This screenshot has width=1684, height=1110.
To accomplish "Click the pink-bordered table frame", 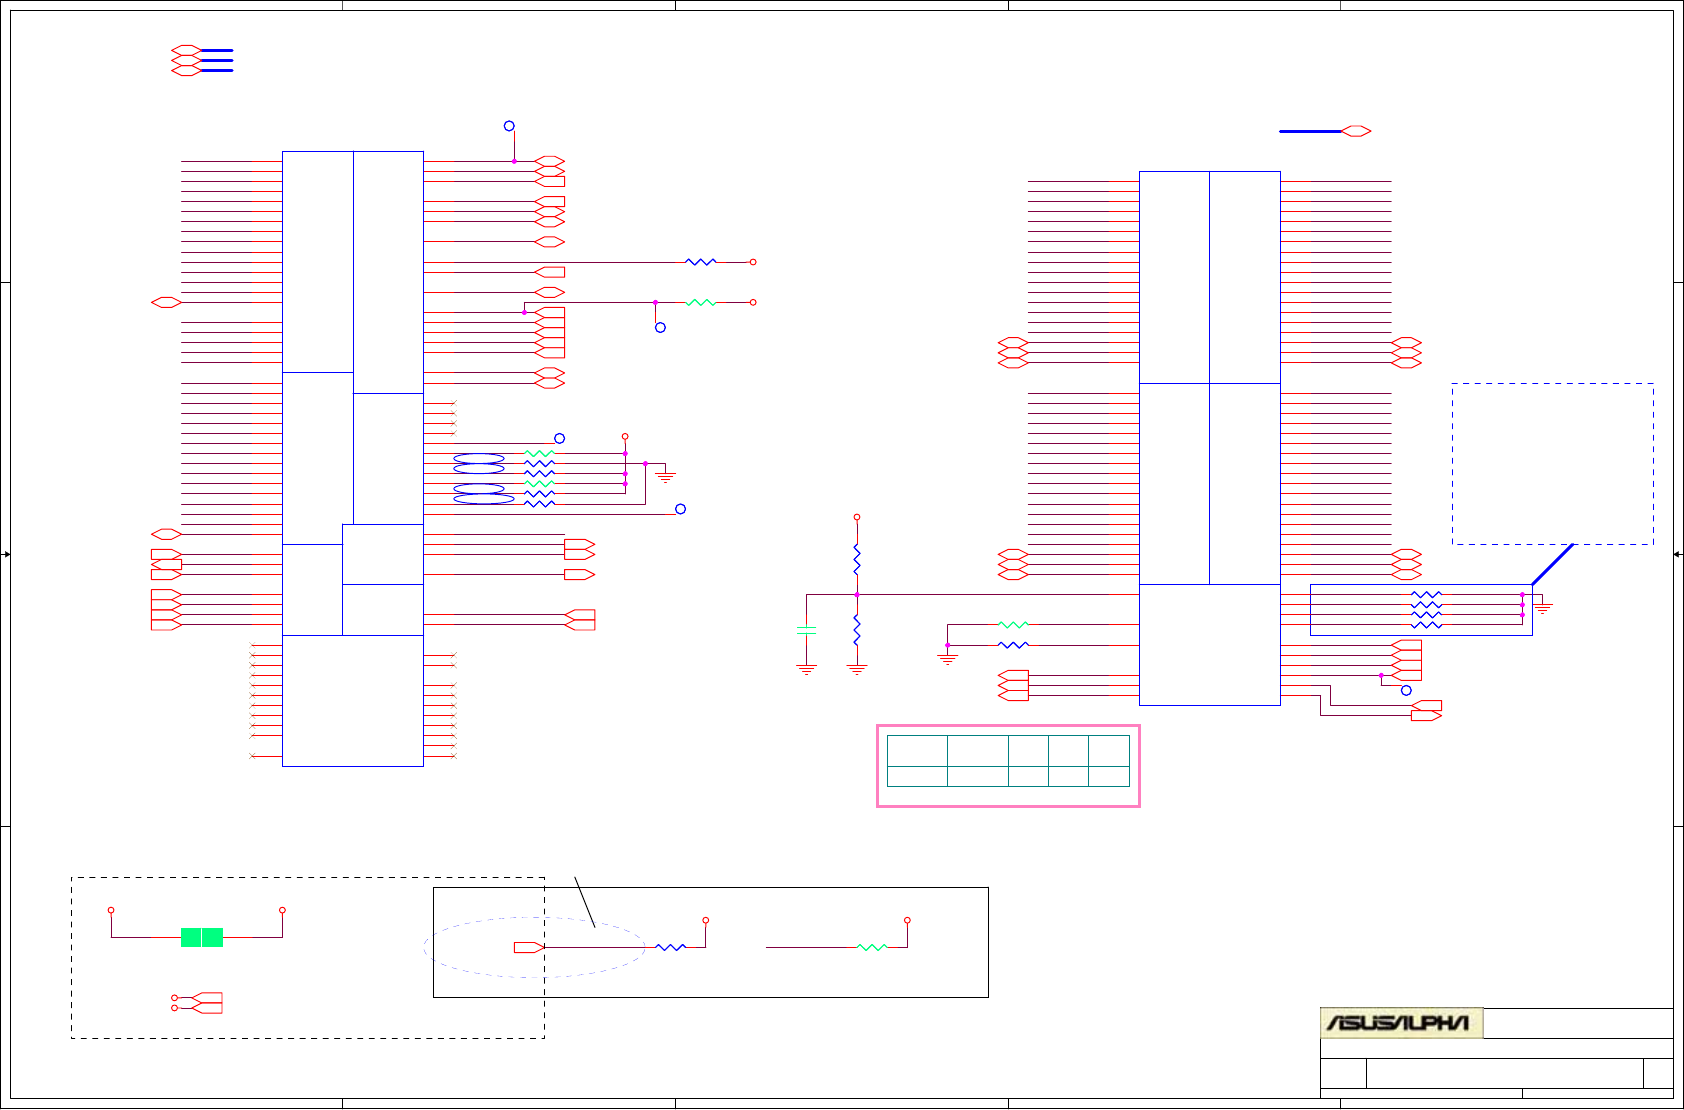I will 1008,766.
